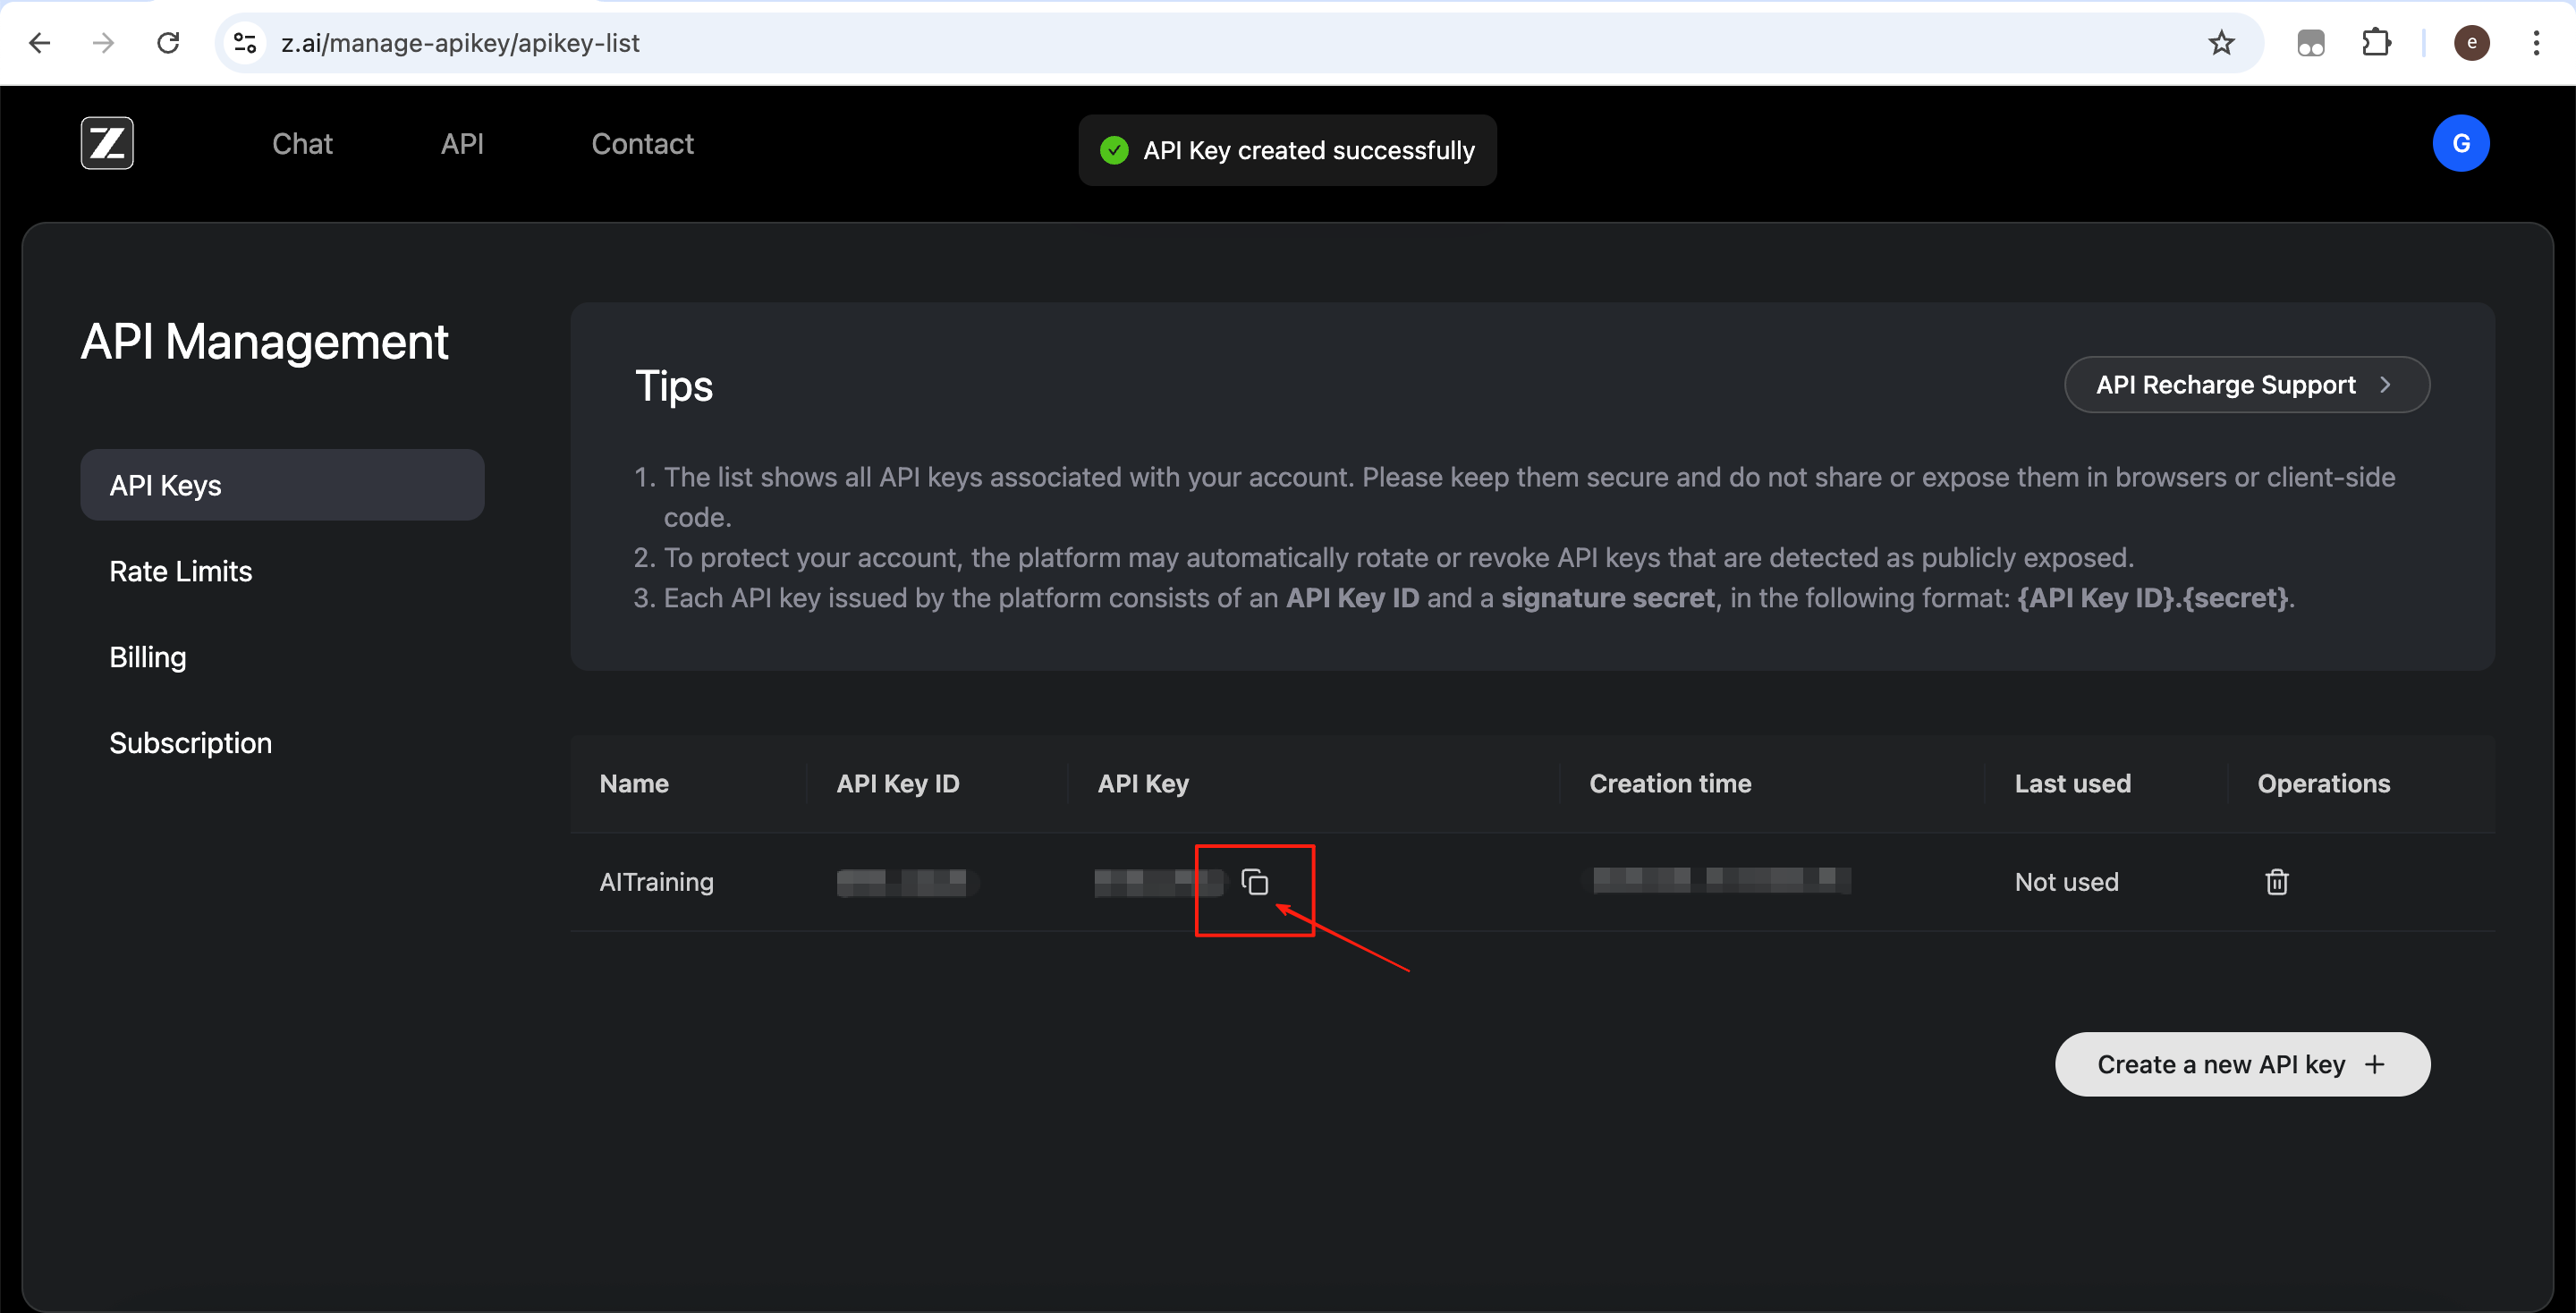The height and width of the screenshot is (1313, 2576).
Task: Open Chrome three-dot menu
Action: (2536, 43)
